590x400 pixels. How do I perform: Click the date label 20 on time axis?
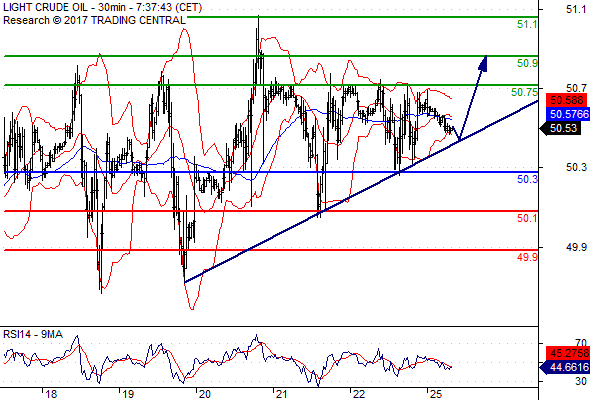pos(204,394)
